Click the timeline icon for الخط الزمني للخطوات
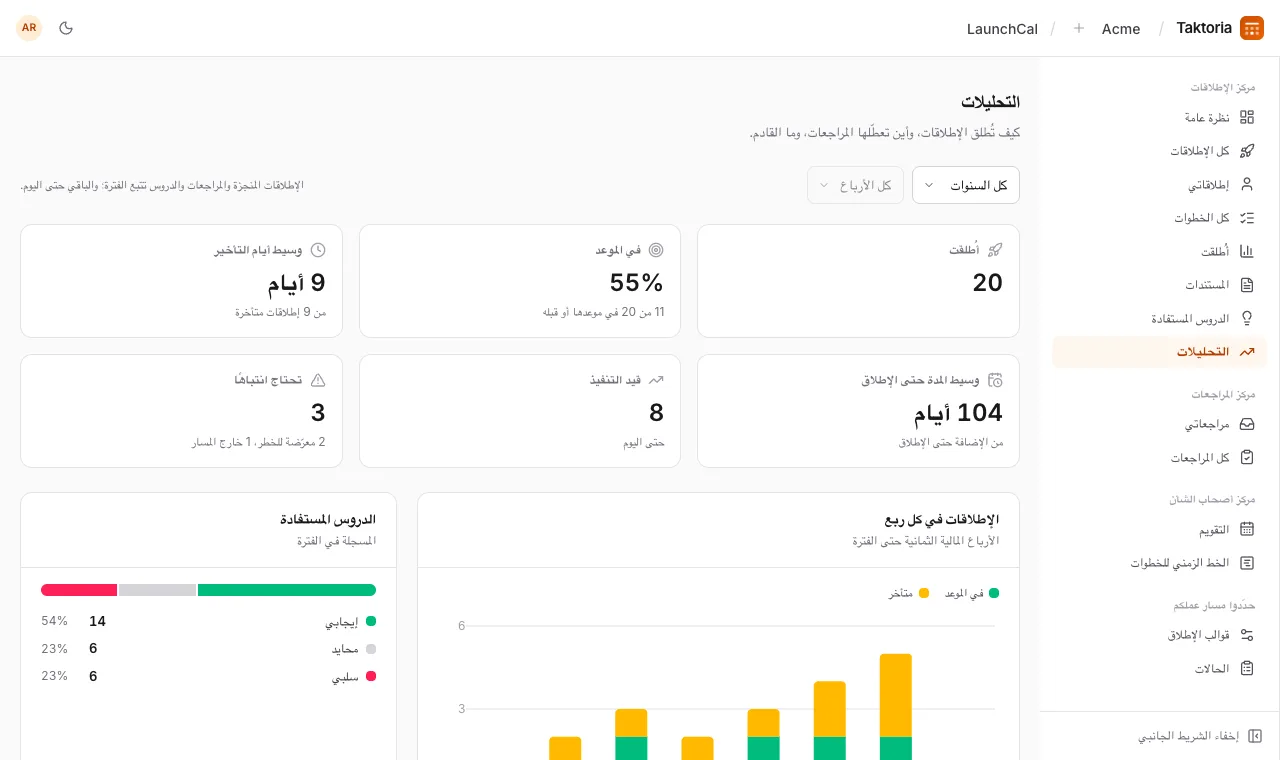Viewport: 1280px width, 760px height. point(1247,563)
